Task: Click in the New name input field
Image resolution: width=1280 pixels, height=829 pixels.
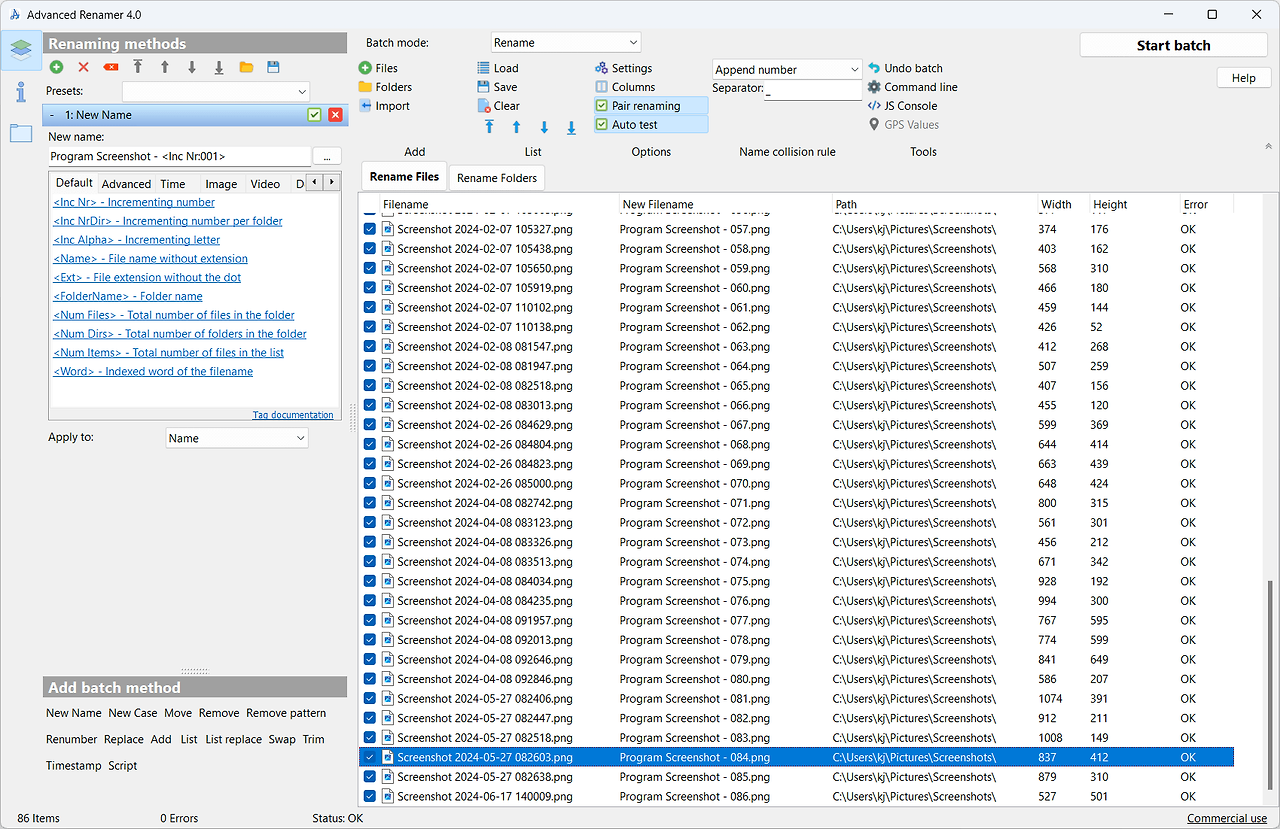Action: (180, 156)
